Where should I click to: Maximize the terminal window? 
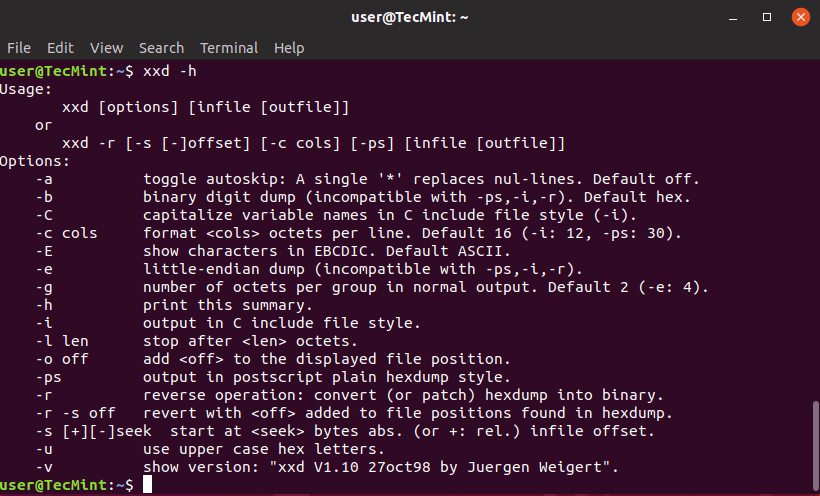click(x=767, y=17)
